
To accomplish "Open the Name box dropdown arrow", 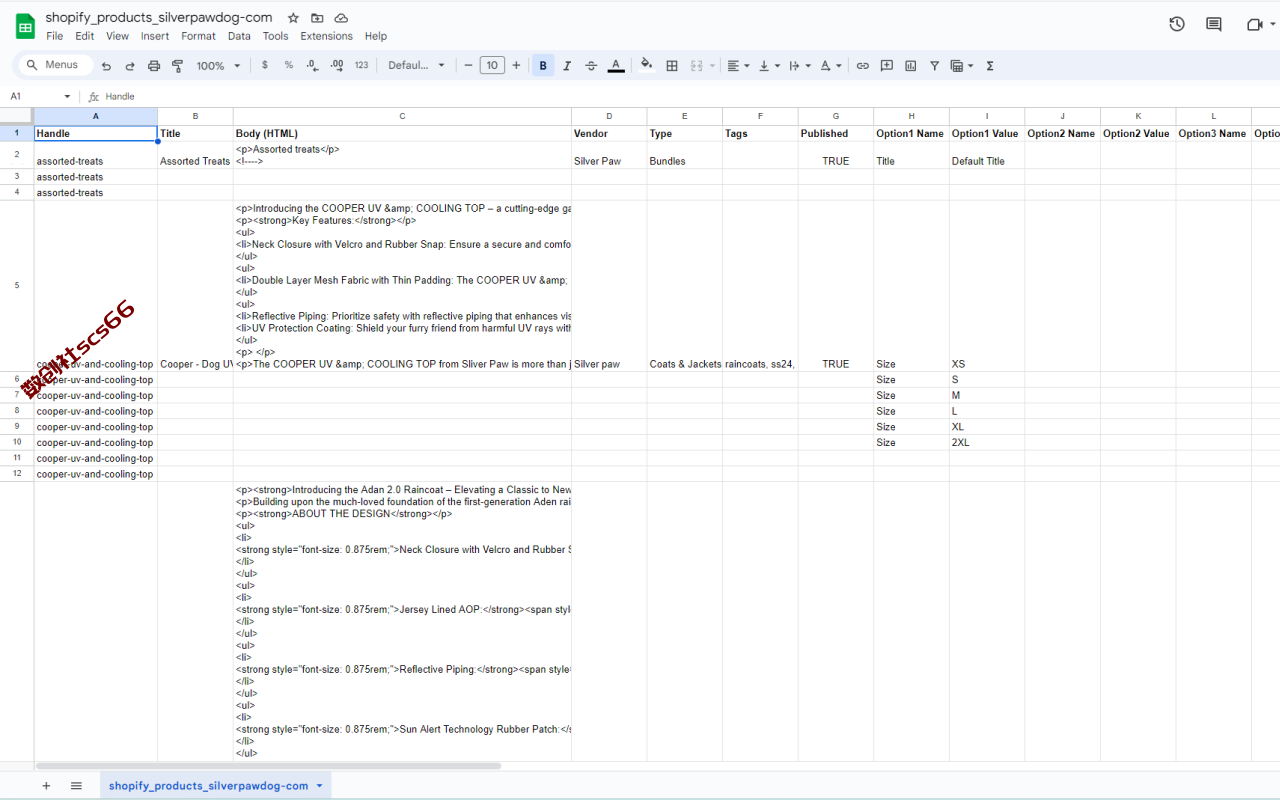I will 67,97.
